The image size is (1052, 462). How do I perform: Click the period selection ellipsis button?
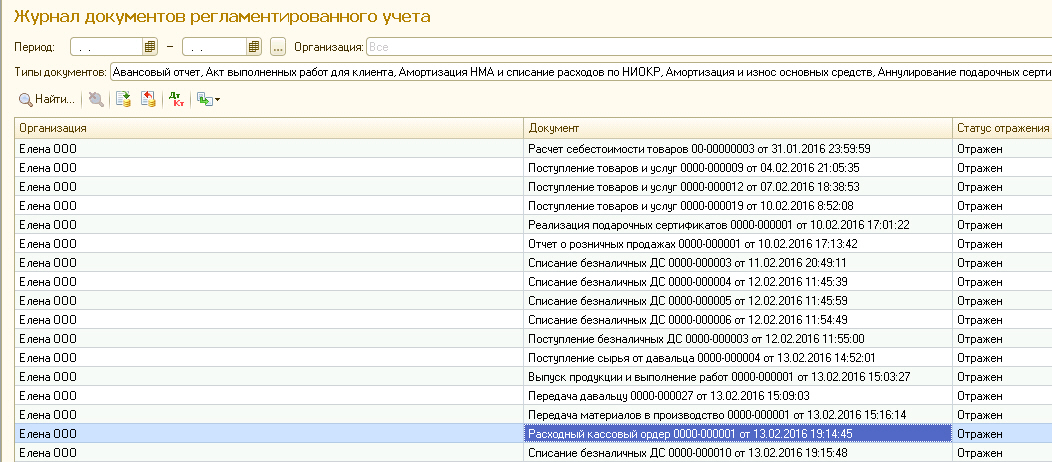[278, 47]
